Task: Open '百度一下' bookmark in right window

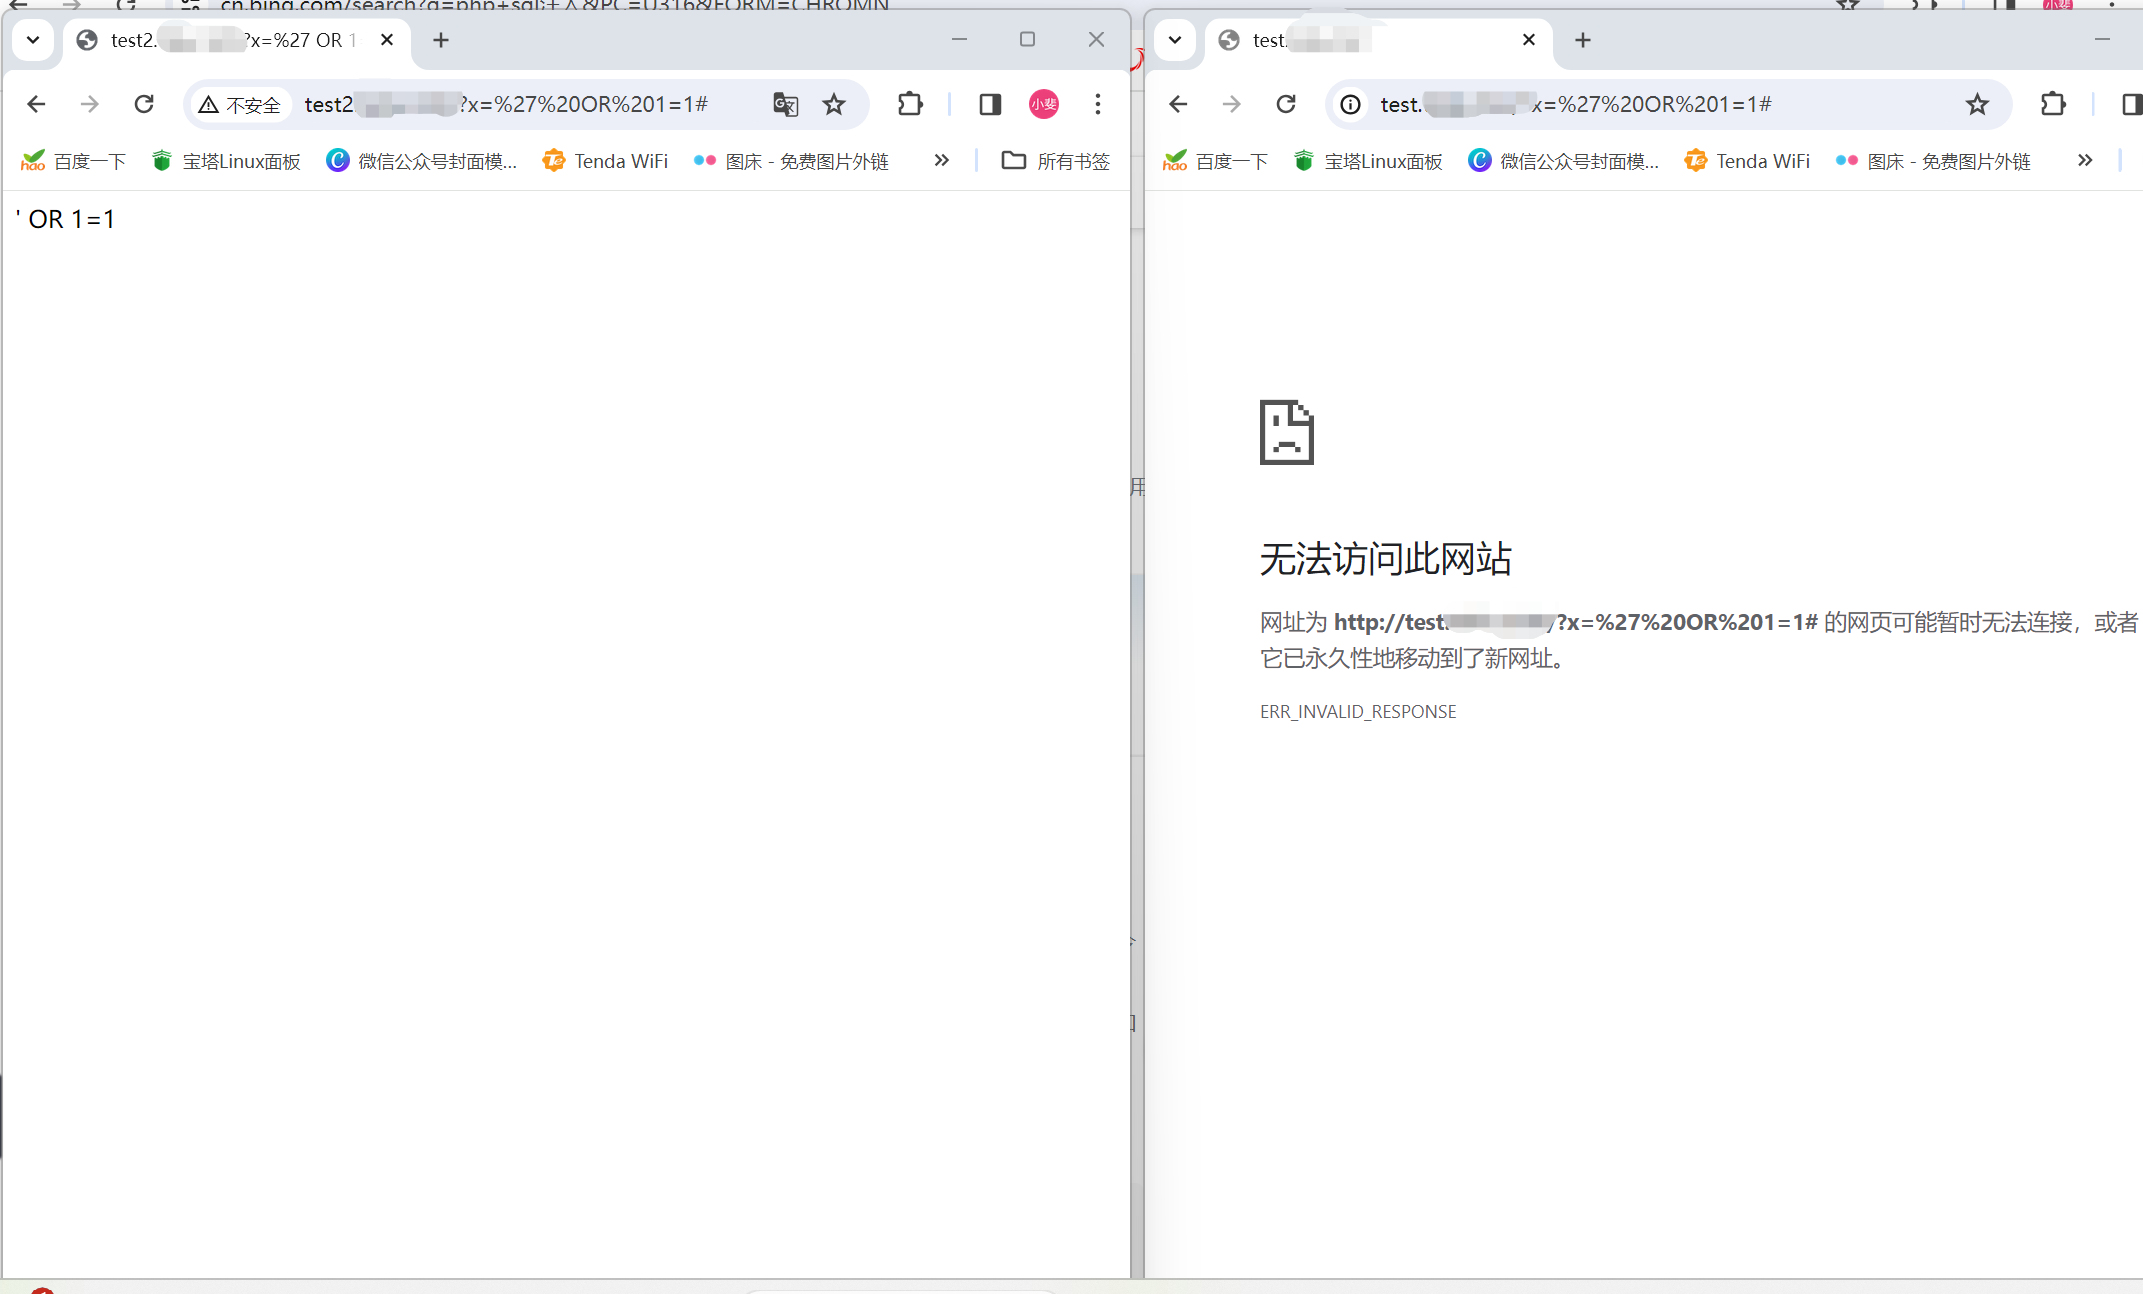Action: click(x=1215, y=161)
